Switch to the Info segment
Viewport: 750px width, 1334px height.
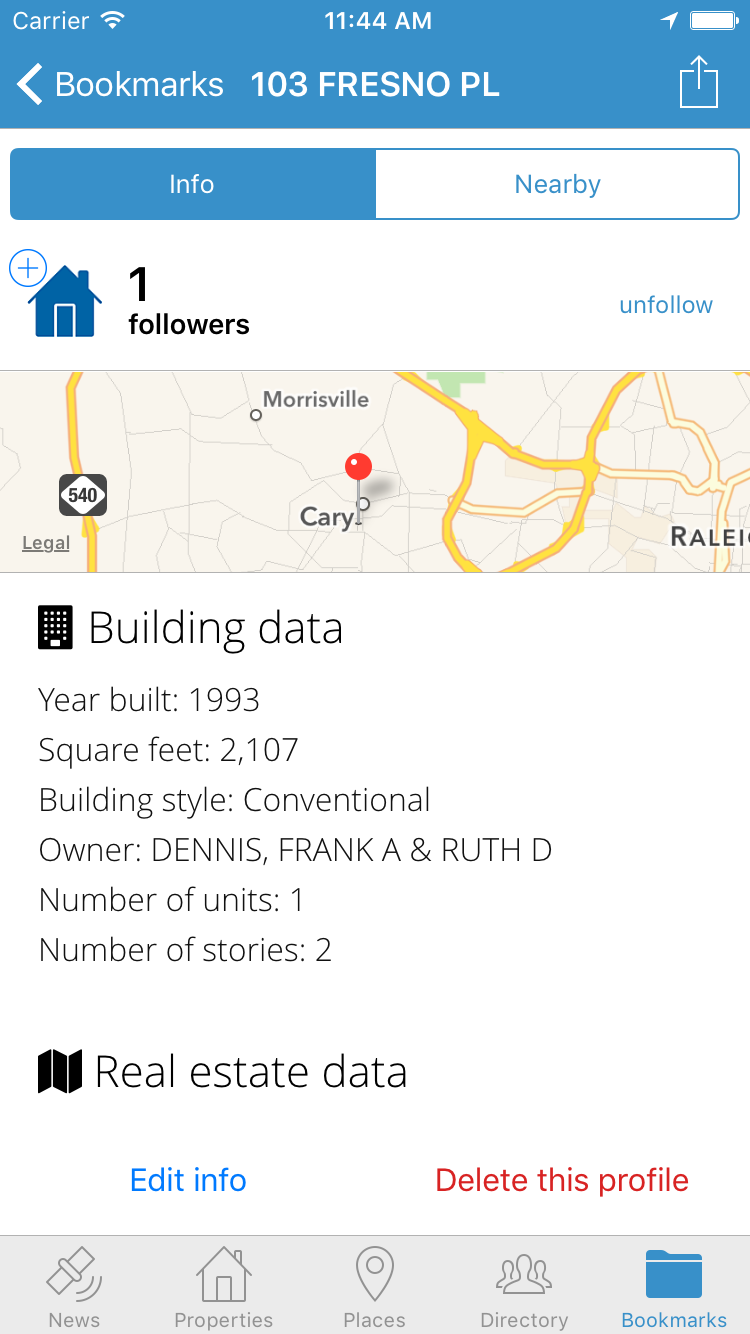[x=192, y=184]
